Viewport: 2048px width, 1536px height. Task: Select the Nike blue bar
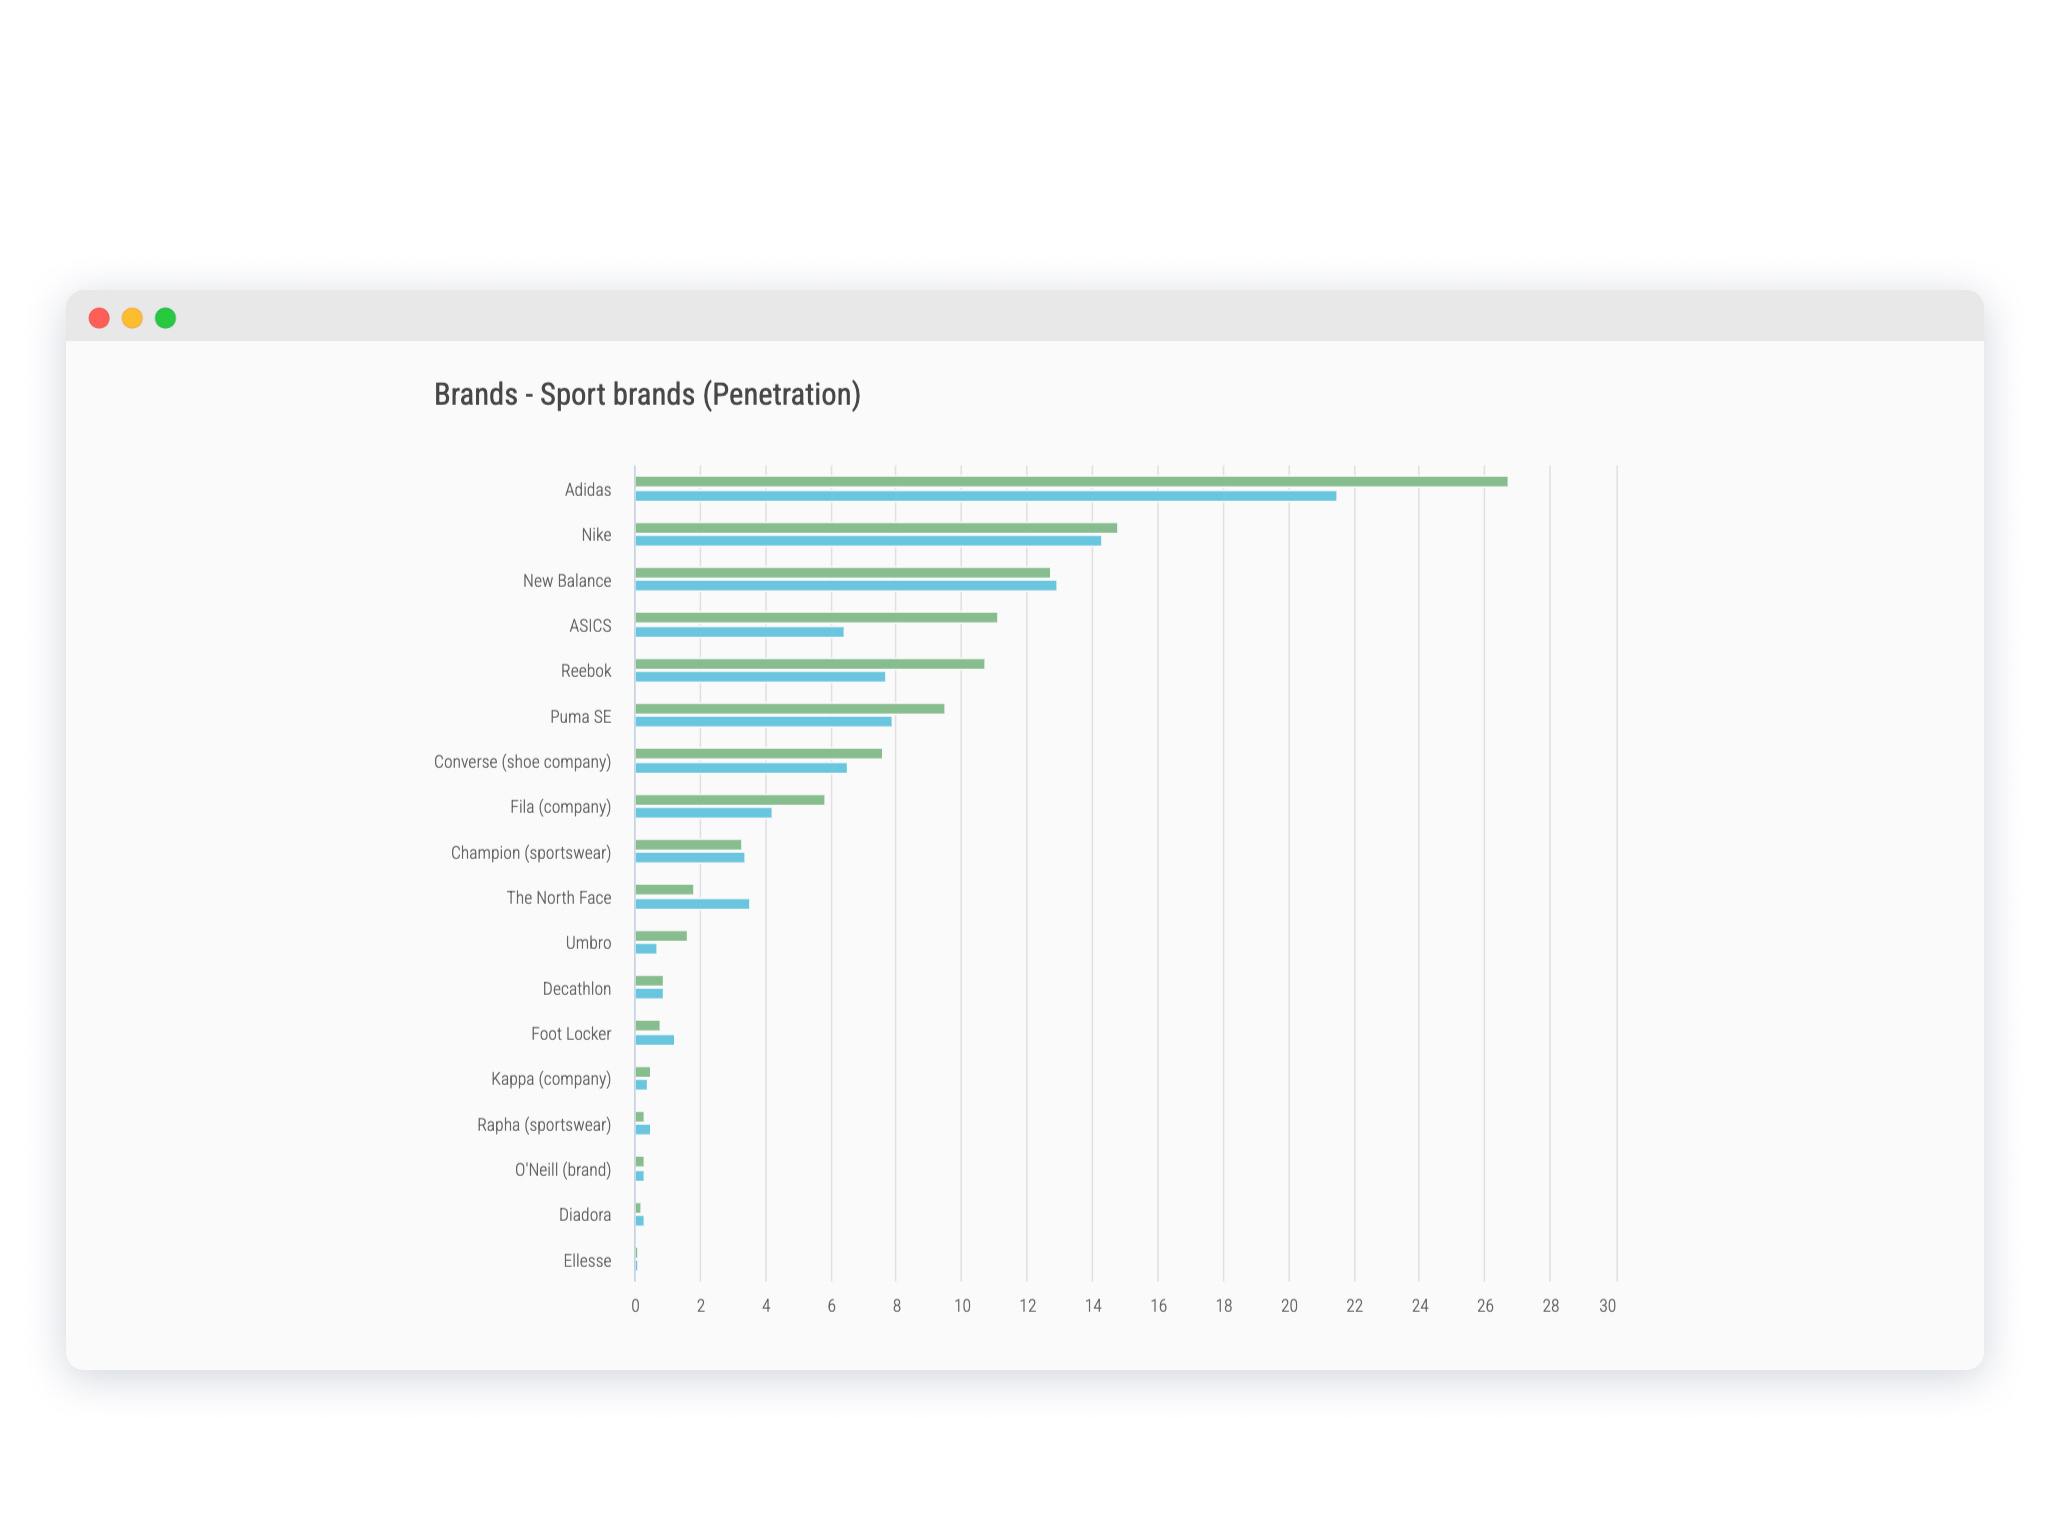[868, 541]
